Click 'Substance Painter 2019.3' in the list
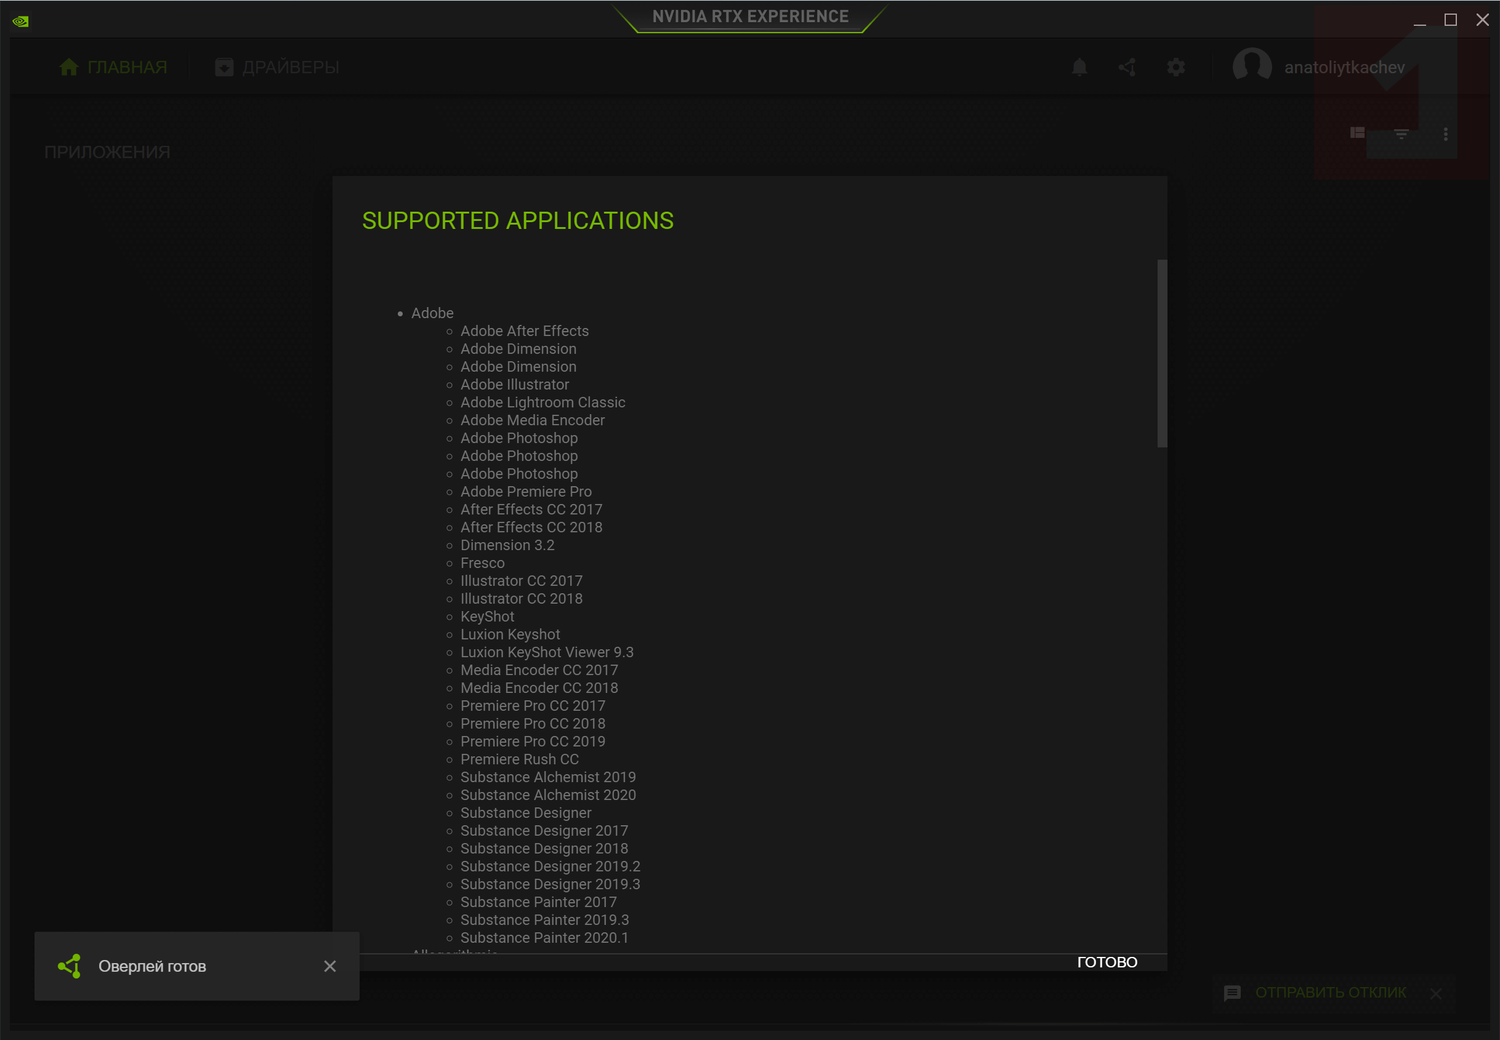This screenshot has width=1500, height=1040. [545, 921]
